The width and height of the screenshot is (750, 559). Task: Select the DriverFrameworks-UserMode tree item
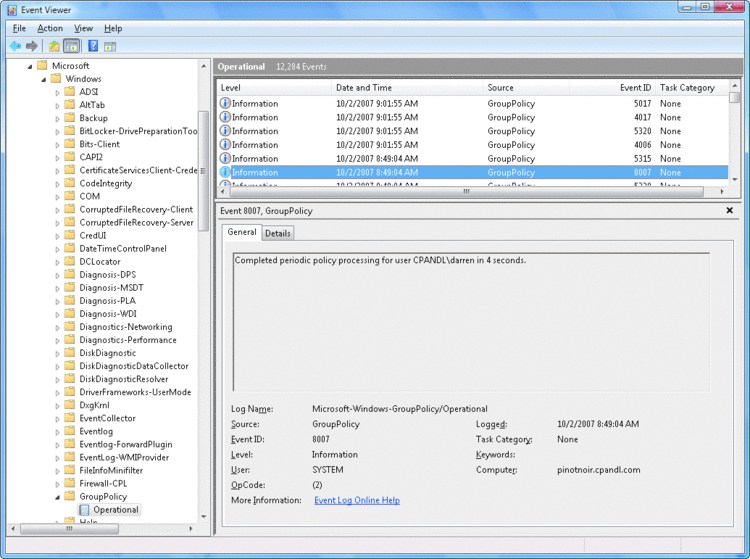pos(135,392)
